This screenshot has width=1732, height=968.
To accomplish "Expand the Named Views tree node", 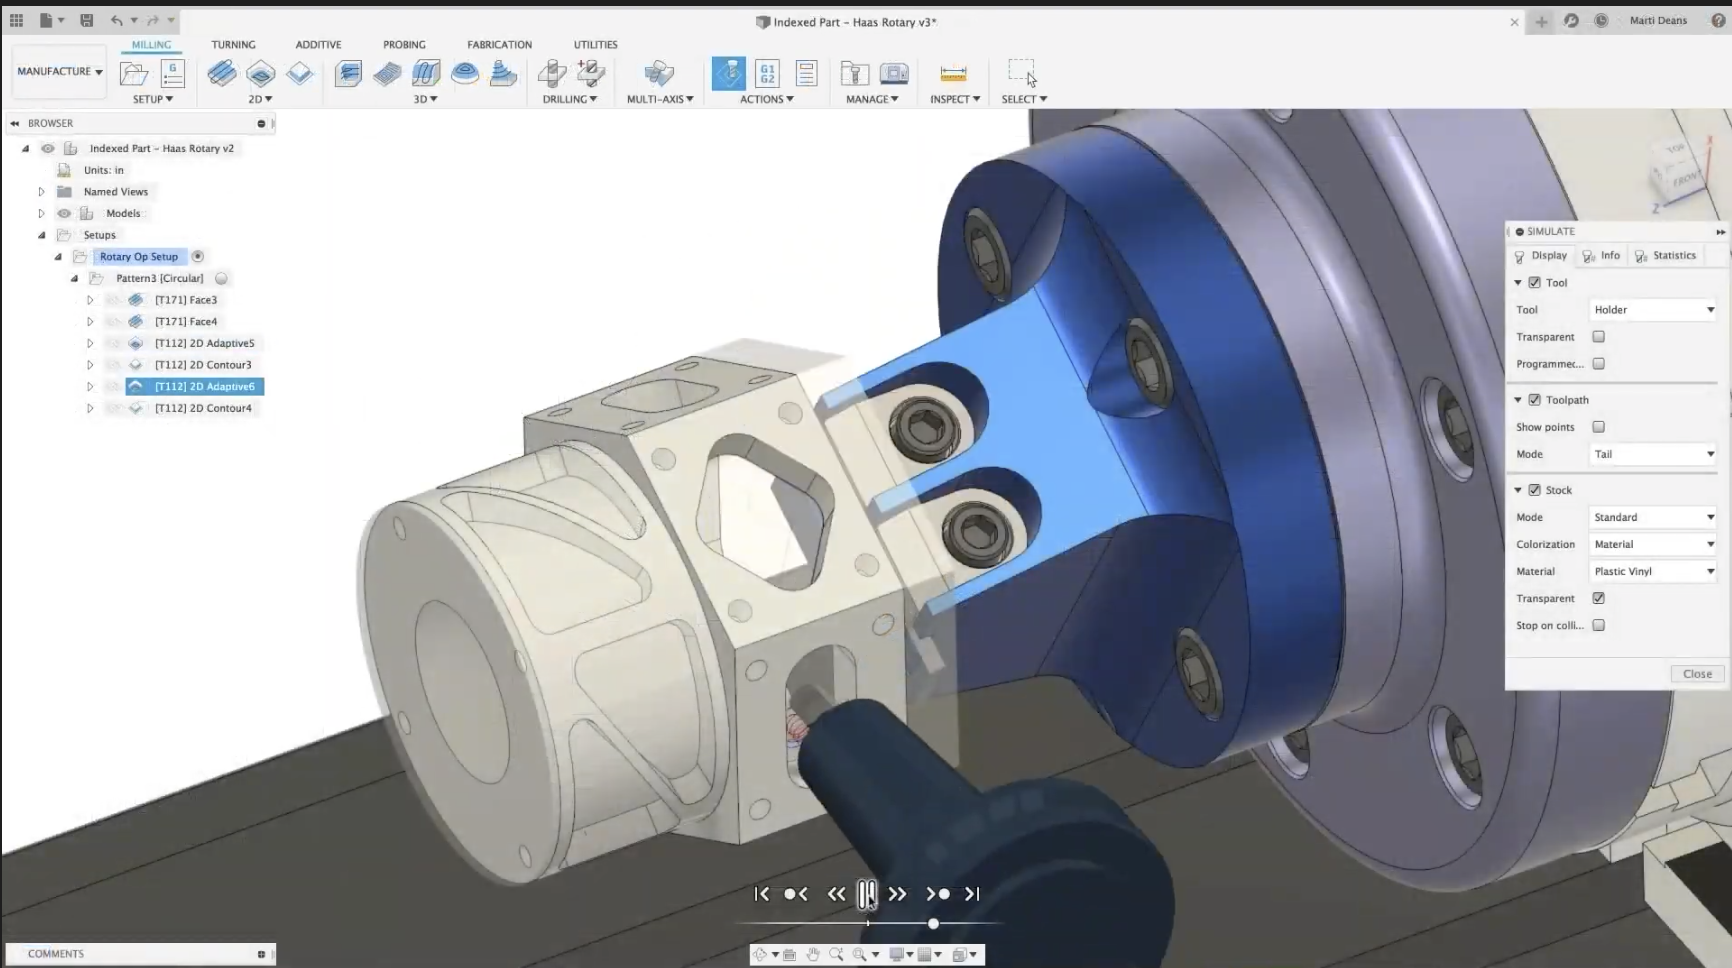I will [x=41, y=192].
